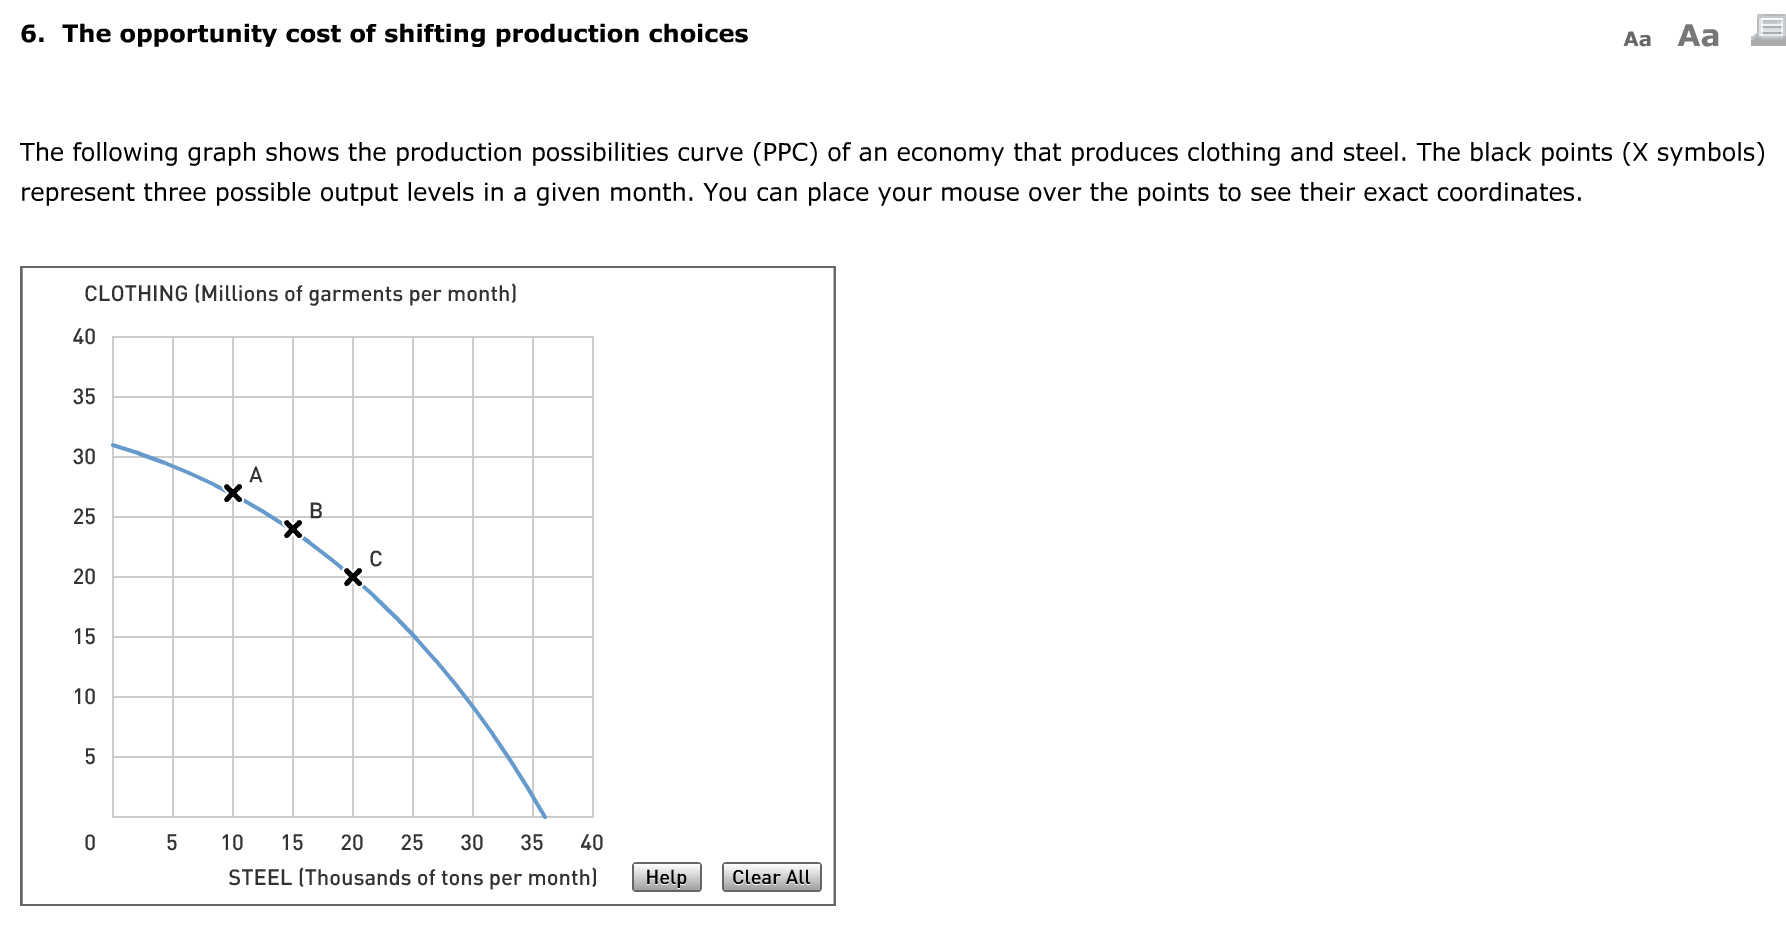Image resolution: width=1786 pixels, height=944 pixels.
Task: Click the larger Aa text-size icon
Action: [x=1698, y=36]
